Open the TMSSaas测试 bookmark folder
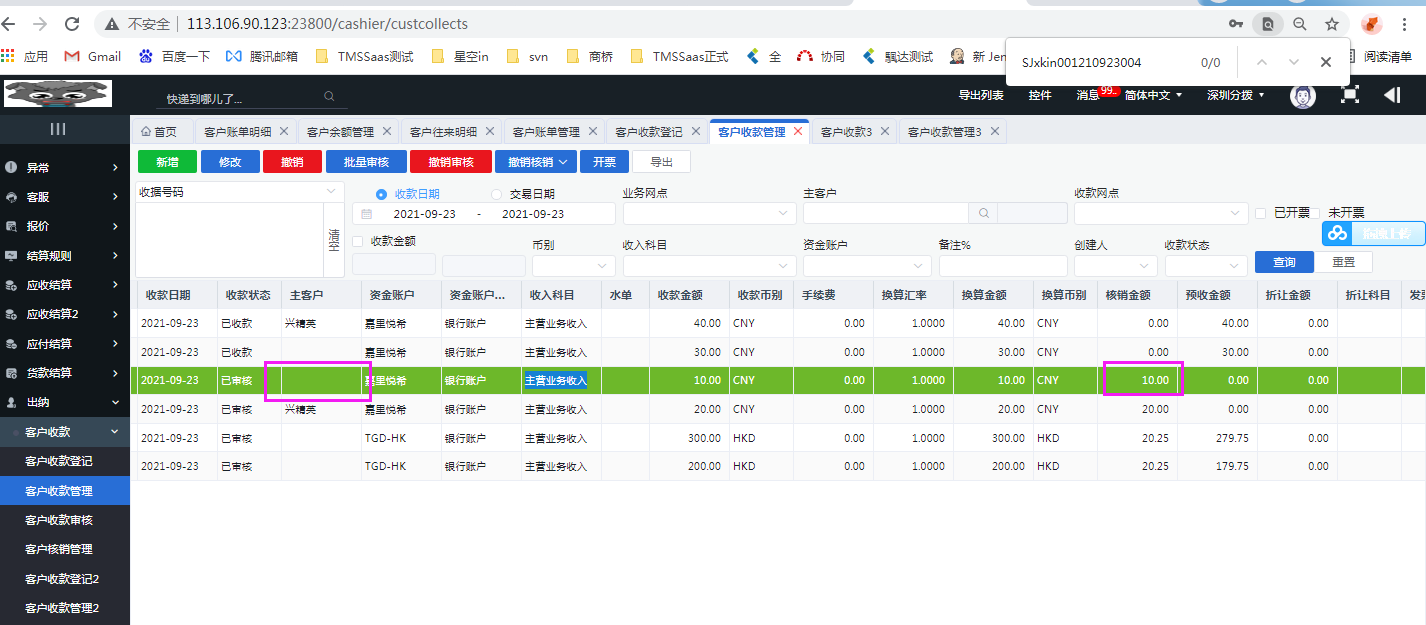 coord(364,56)
